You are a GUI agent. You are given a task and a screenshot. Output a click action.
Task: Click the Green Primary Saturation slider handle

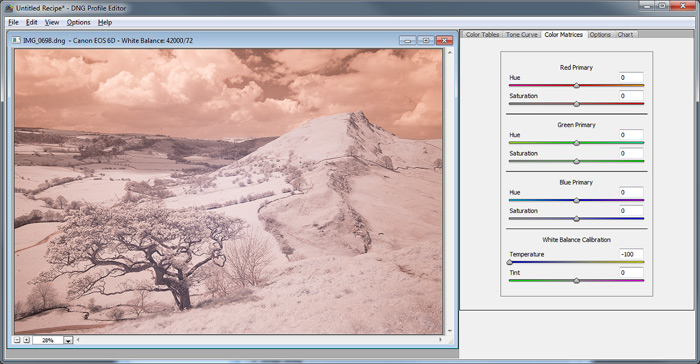pyautogui.click(x=576, y=161)
